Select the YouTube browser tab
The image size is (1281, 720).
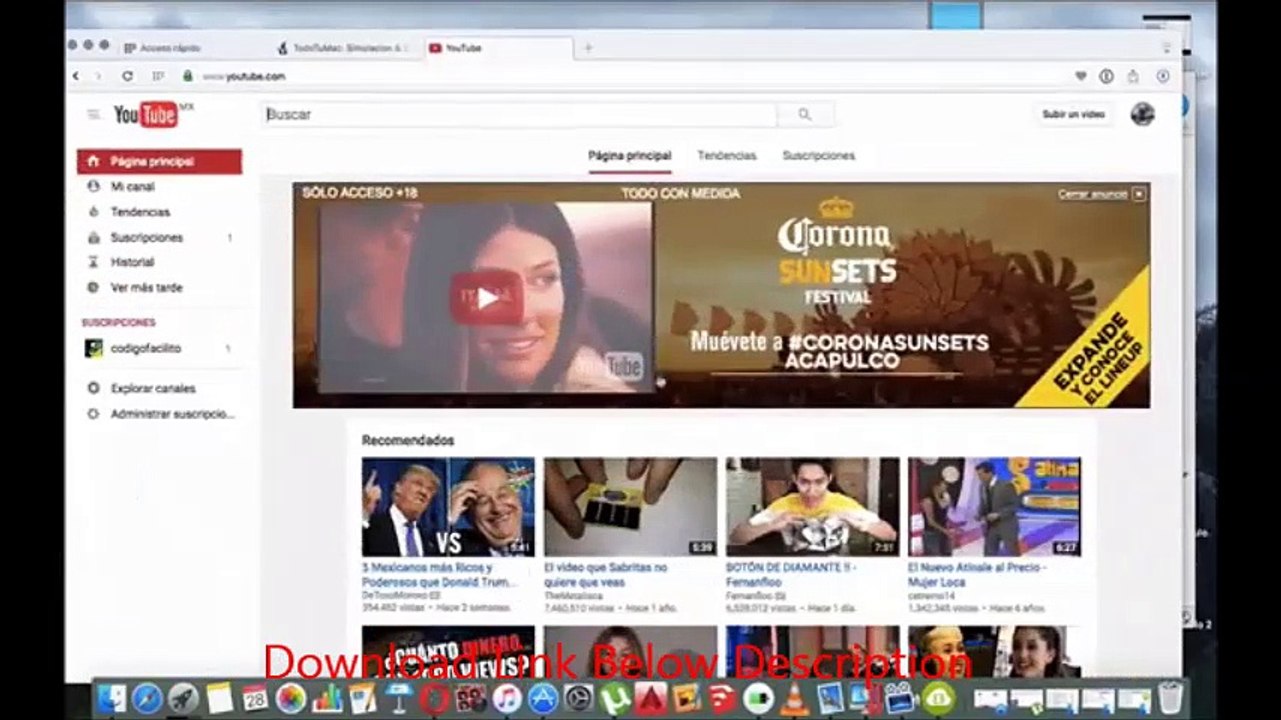point(498,48)
